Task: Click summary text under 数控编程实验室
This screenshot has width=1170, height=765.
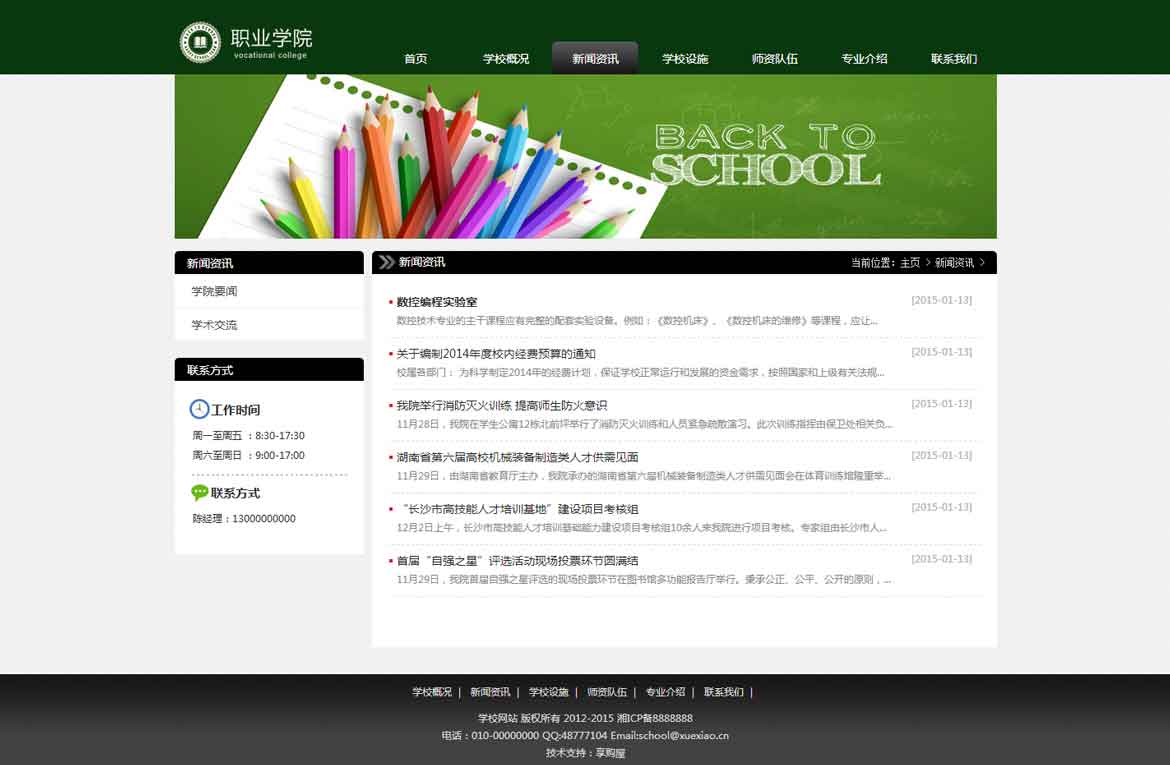Action: 637,320
